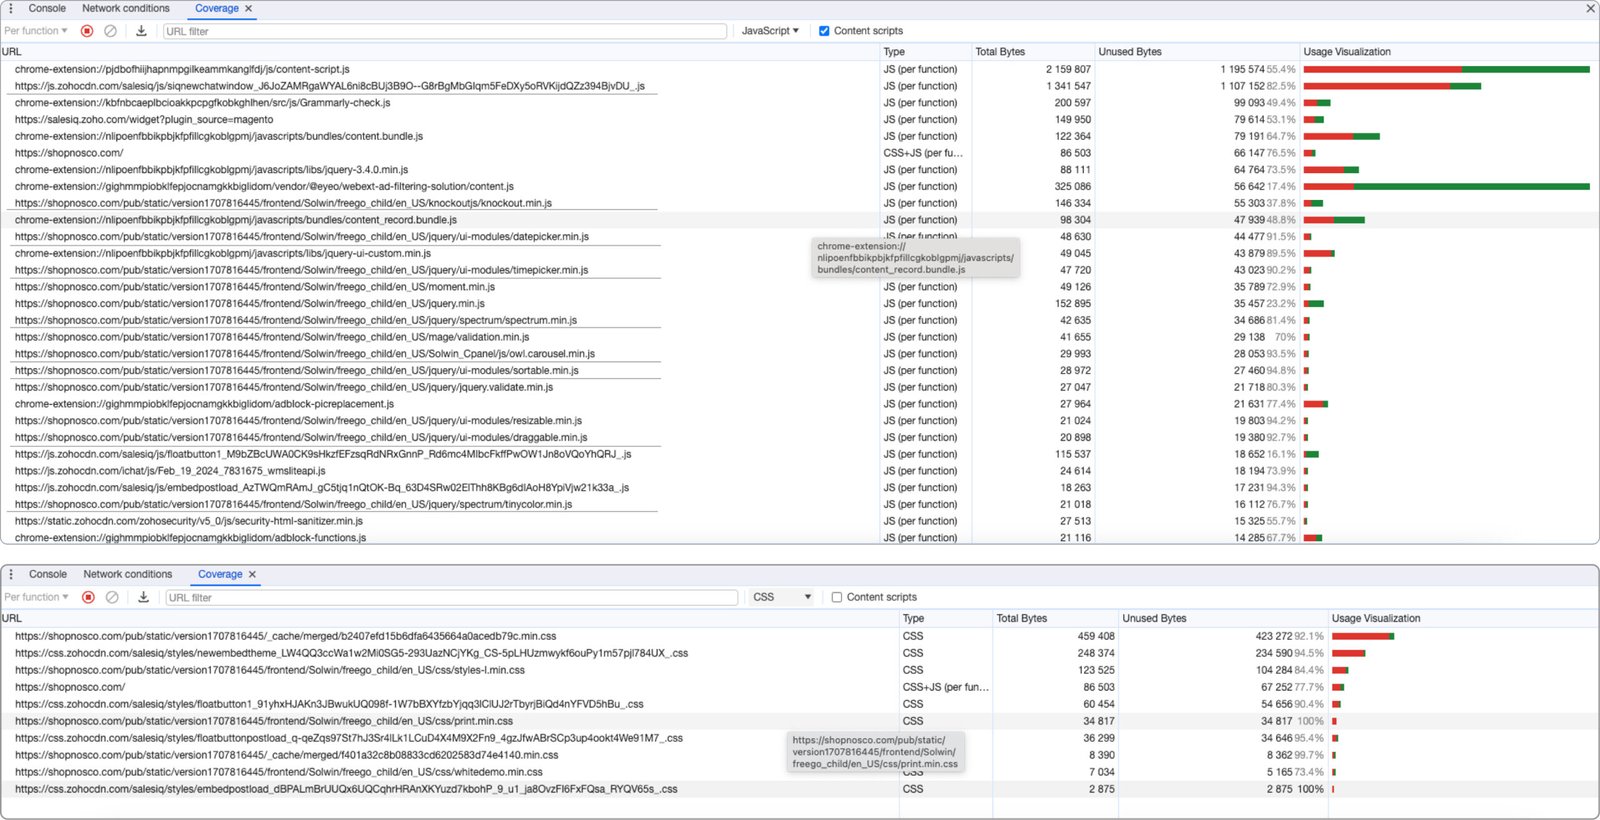Image resolution: width=1600 pixels, height=820 pixels.
Task: Select the adblock-picreplacement.js row
Action: [x=800, y=404]
